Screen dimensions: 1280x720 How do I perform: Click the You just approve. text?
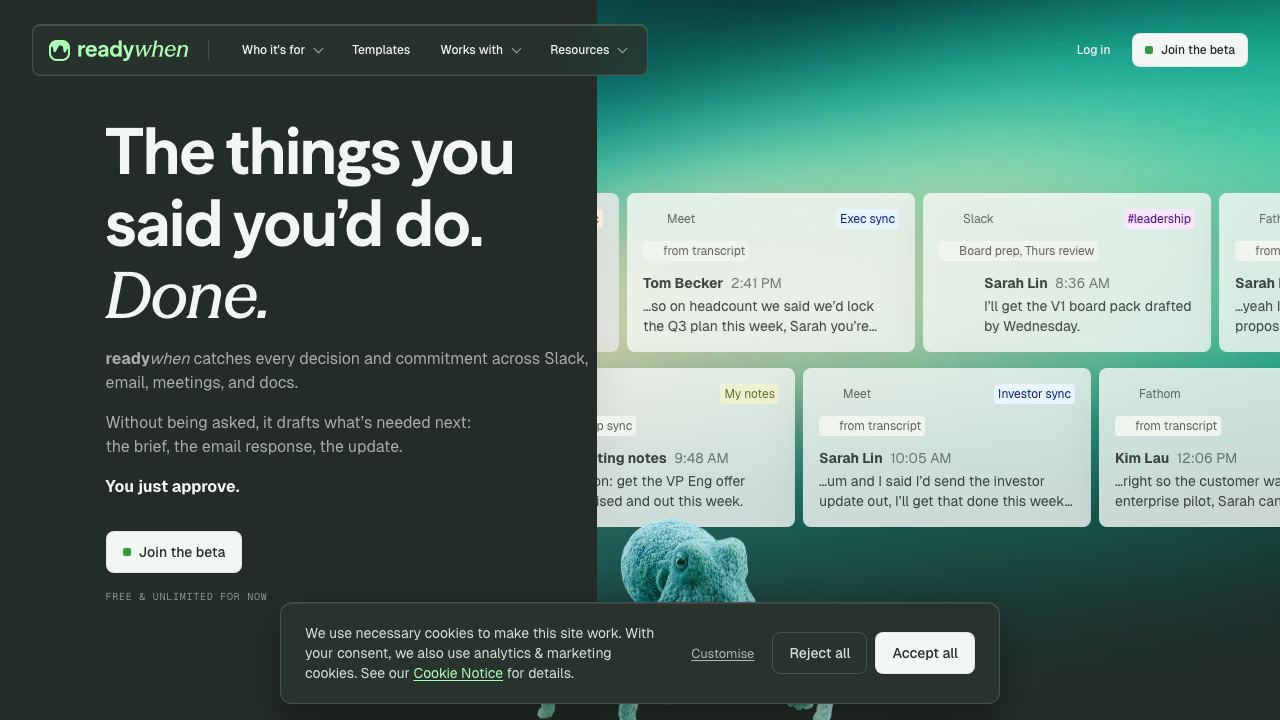[x=173, y=487]
